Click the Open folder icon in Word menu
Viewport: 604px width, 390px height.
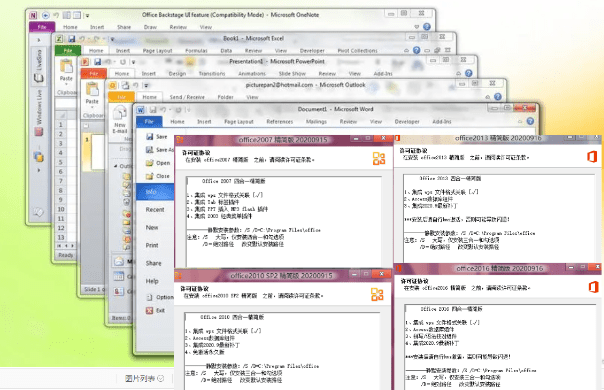(149, 163)
